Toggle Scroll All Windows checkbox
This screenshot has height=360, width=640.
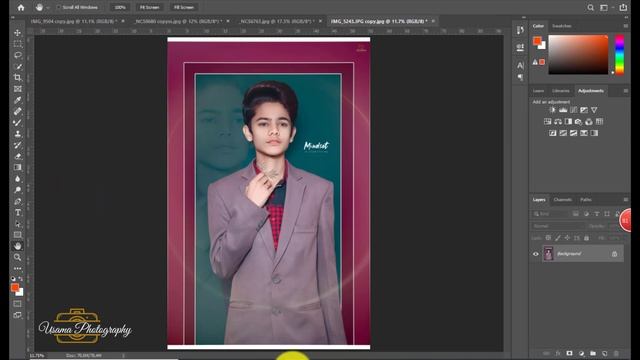pos(58,7)
